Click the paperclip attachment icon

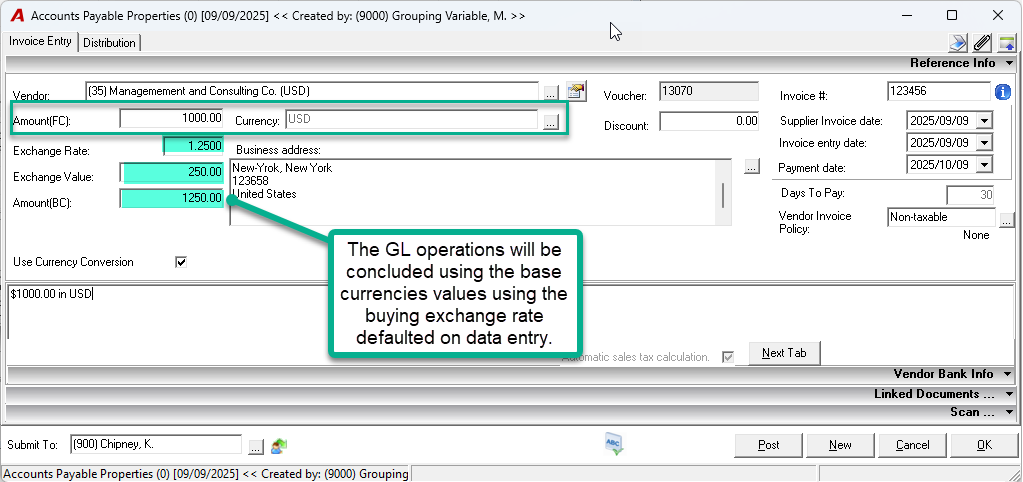click(982, 43)
